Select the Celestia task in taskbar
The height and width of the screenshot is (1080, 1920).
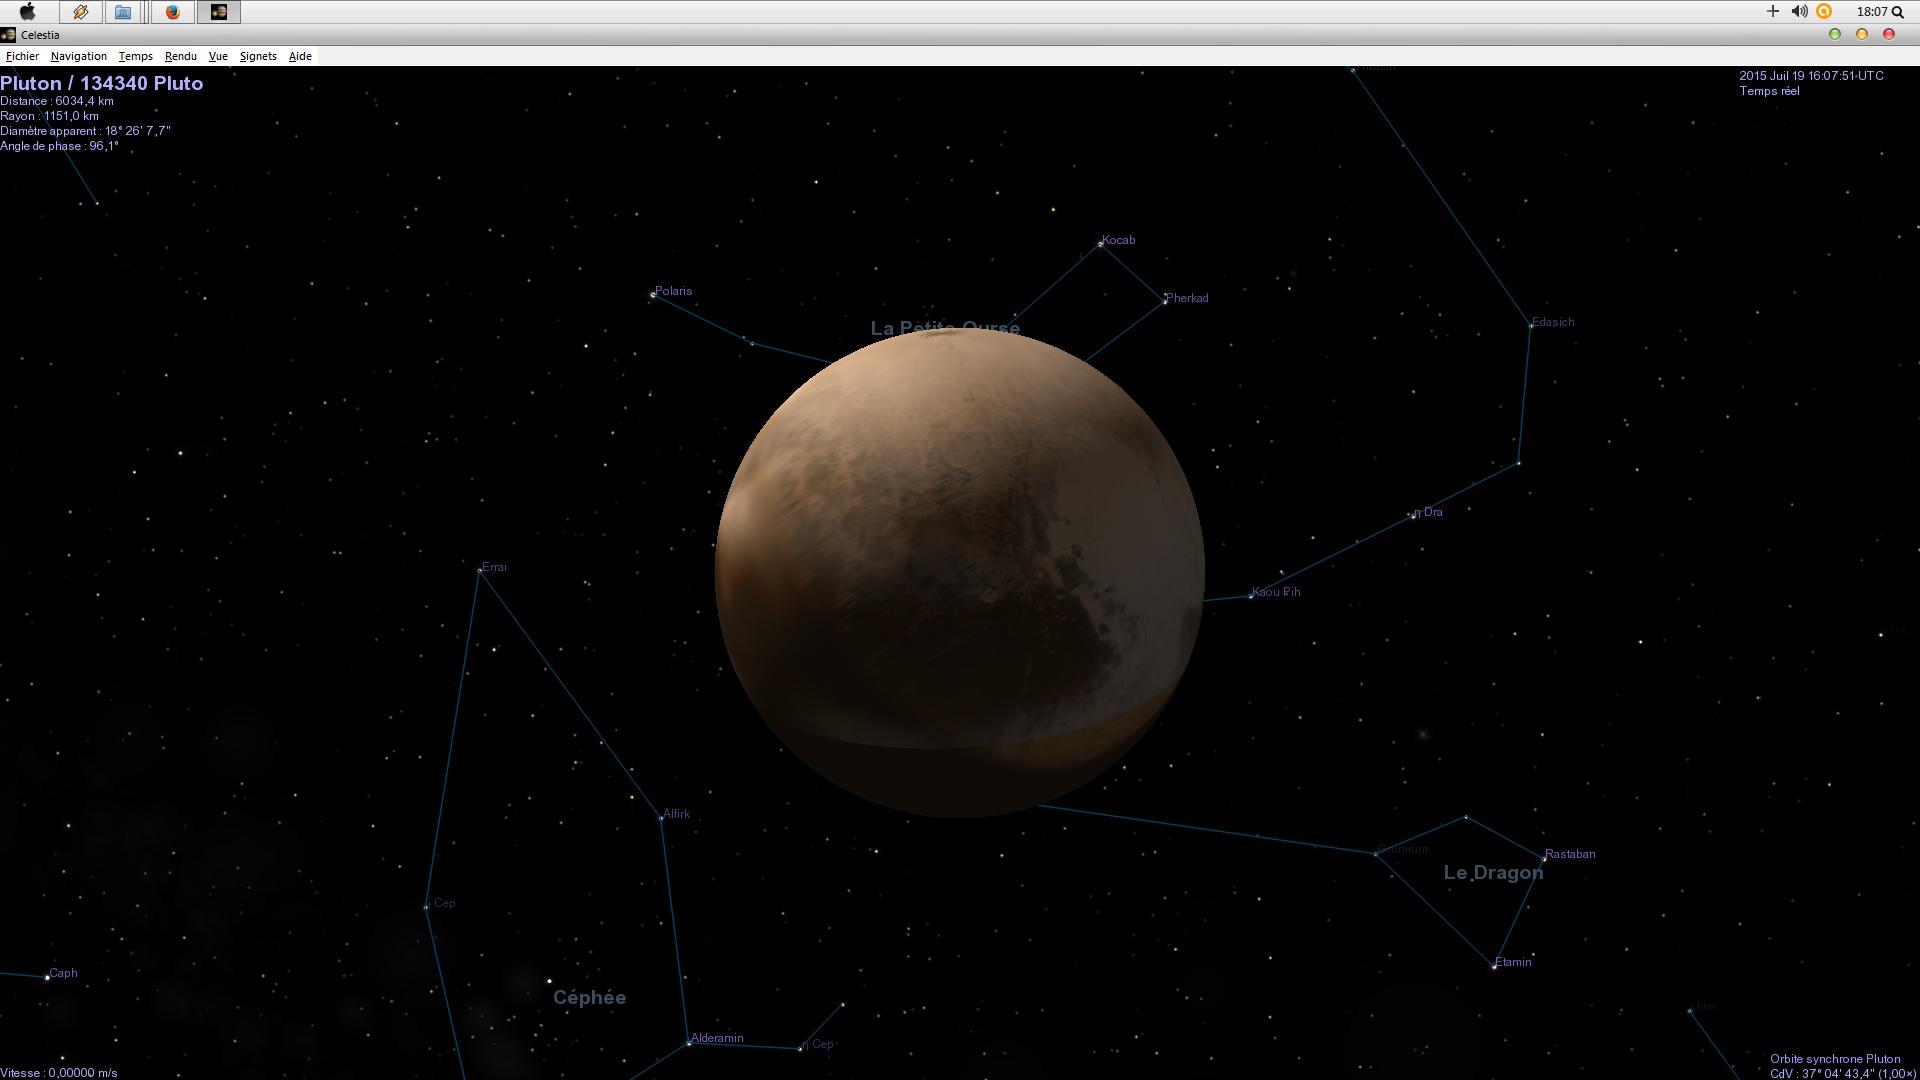coord(218,12)
